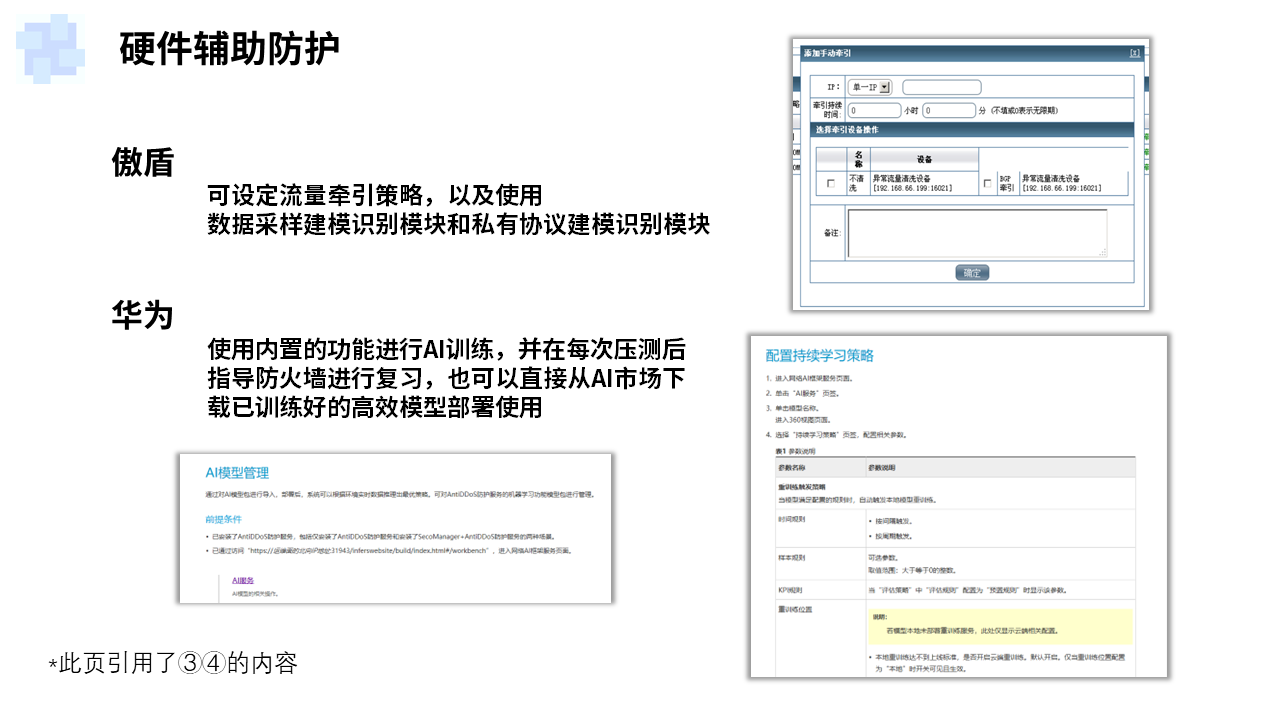Click the 配置持续学习策略 heading
Viewport: 1280px width, 720px height.
[820, 355]
